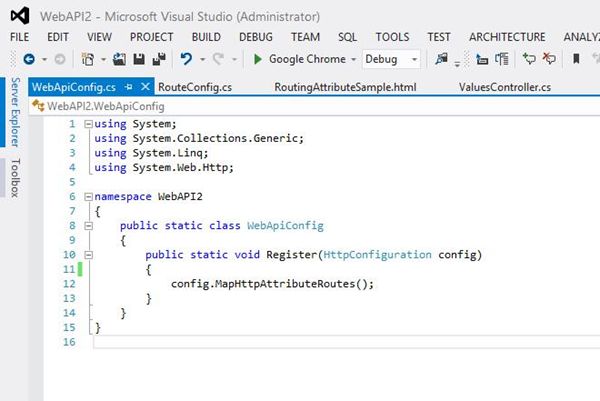
Task: Open the Redo history dropdown
Action: [x=234, y=59]
